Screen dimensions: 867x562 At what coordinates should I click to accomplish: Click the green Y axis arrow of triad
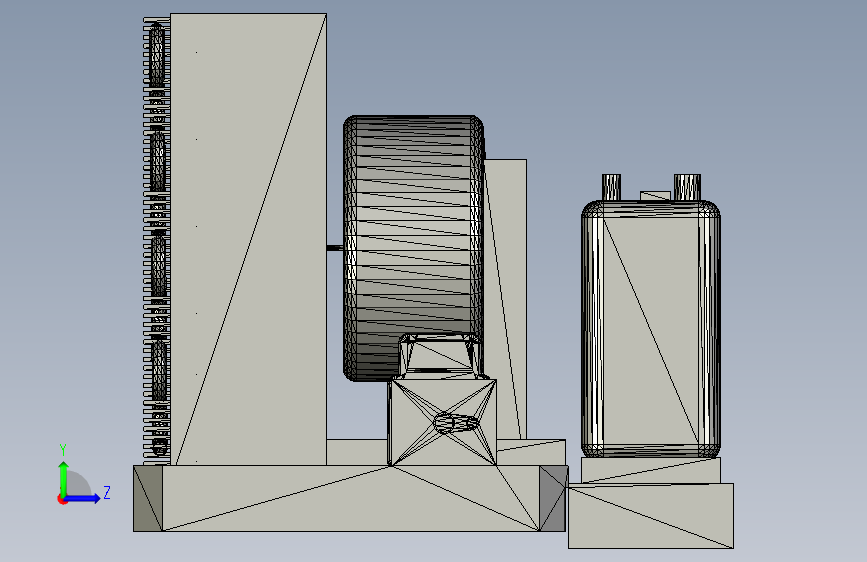coord(64,476)
